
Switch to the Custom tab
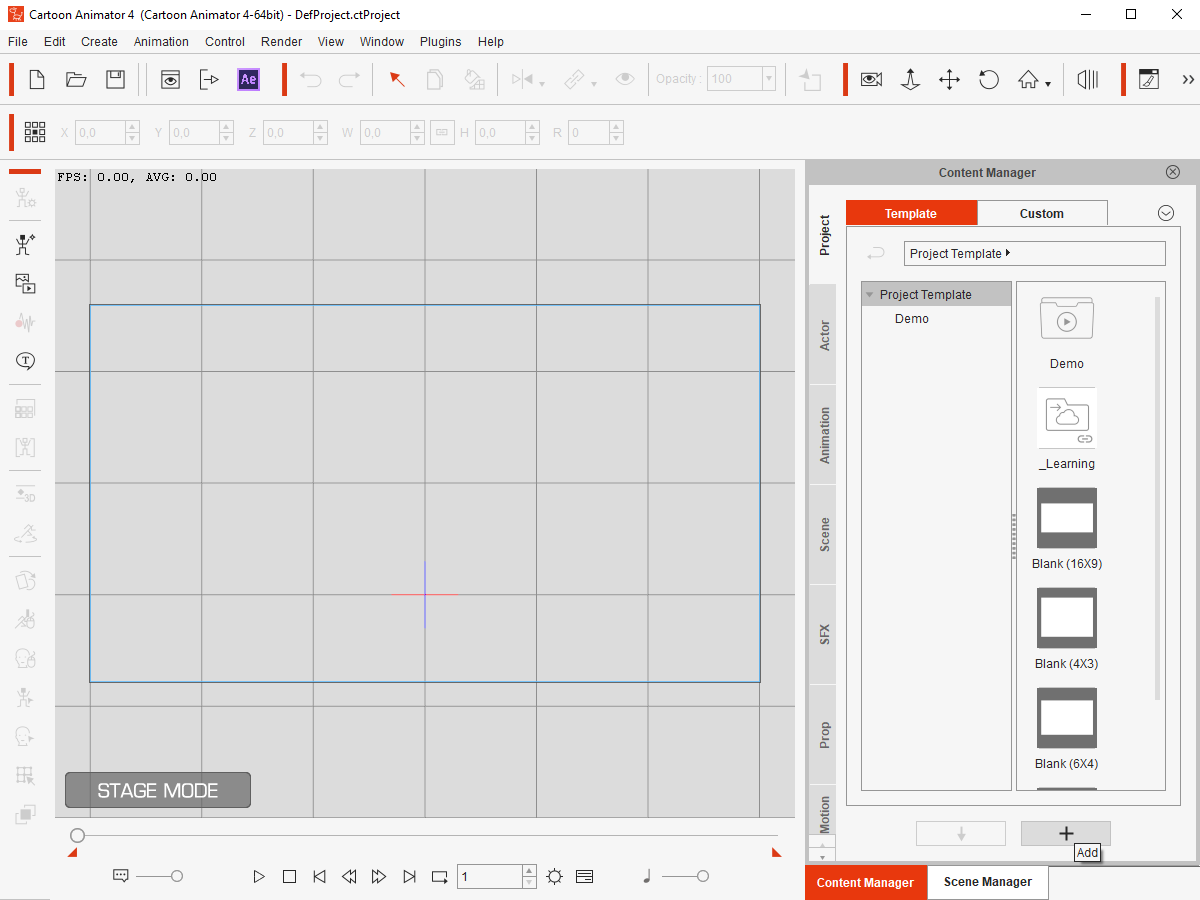click(x=1041, y=214)
